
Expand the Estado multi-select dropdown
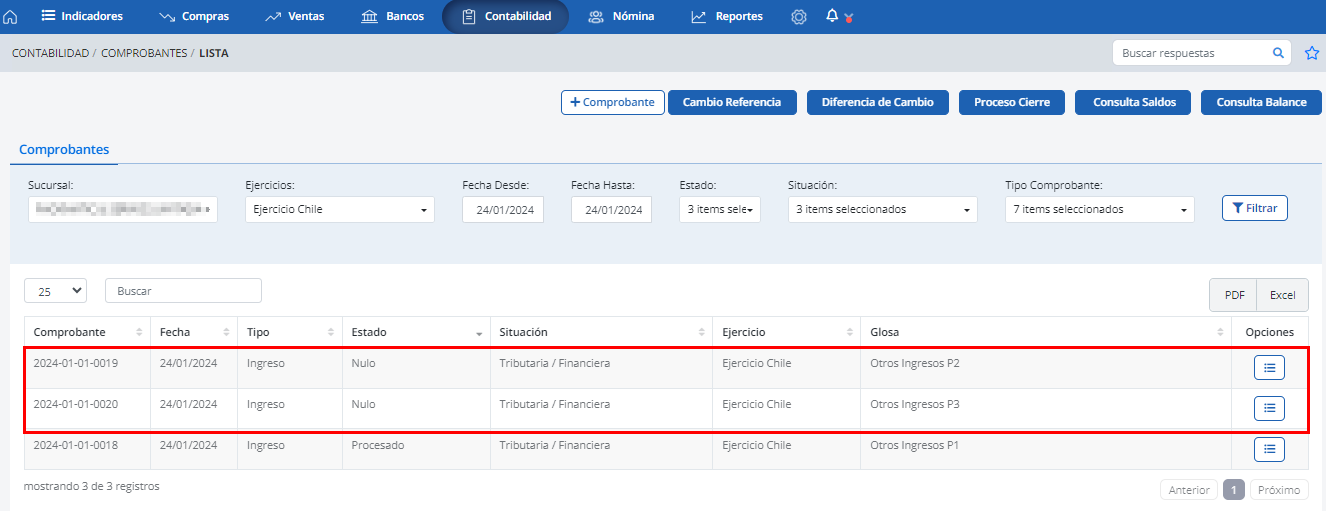(719, 209)
